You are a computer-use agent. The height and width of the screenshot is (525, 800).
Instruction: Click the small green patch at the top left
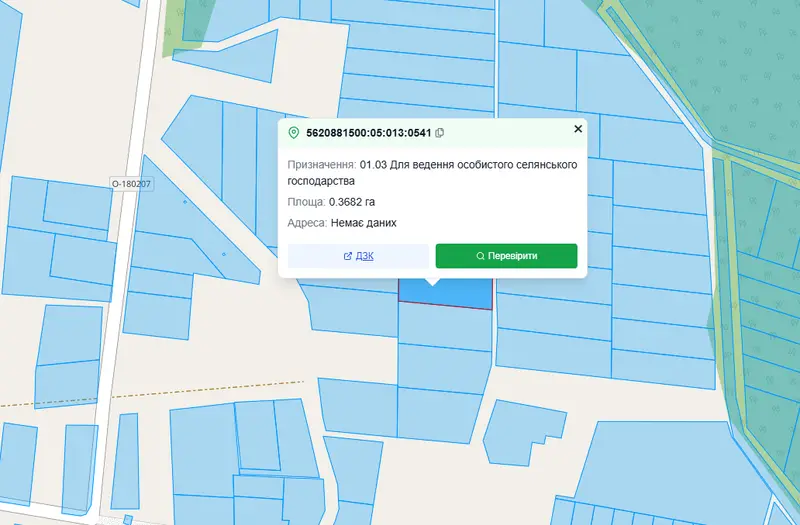[176, 31]
